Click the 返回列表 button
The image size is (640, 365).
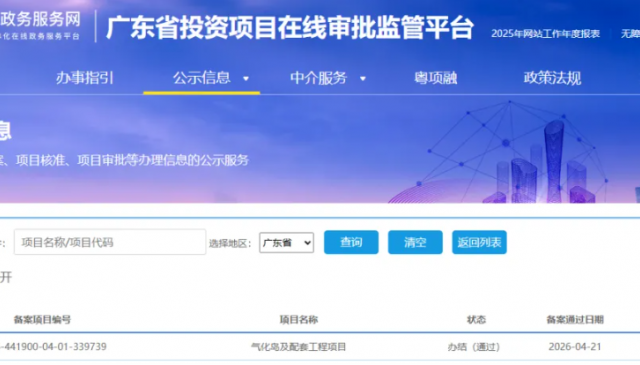point(479,242)
